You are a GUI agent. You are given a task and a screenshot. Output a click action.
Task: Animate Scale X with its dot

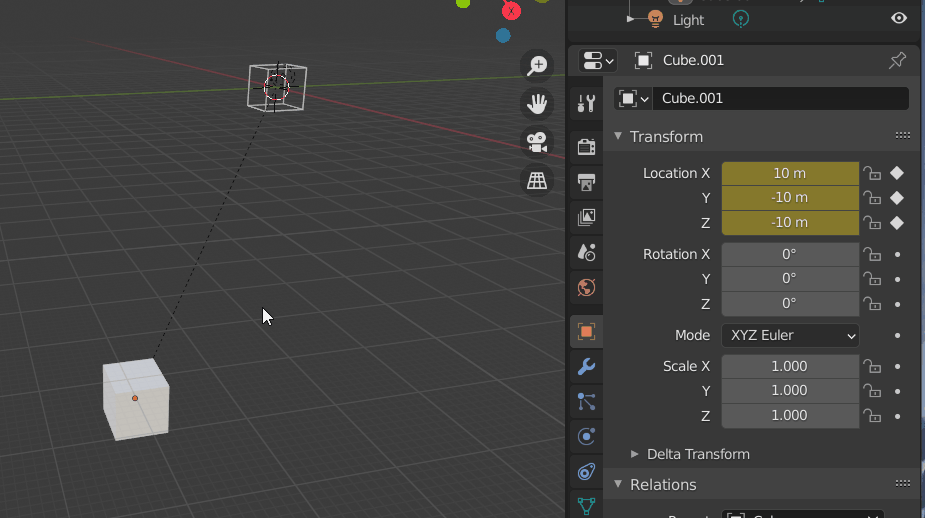coord(897,366)
